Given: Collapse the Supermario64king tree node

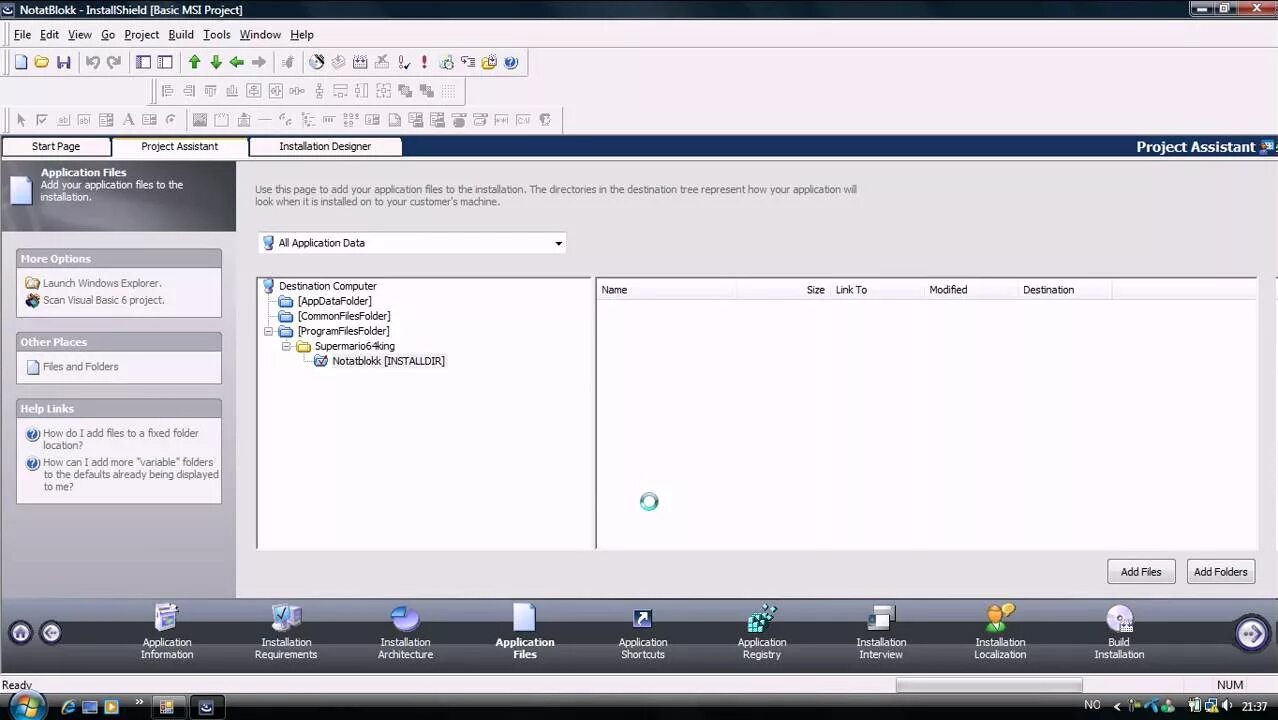Looking at the screenshot, I should (286, 346).
